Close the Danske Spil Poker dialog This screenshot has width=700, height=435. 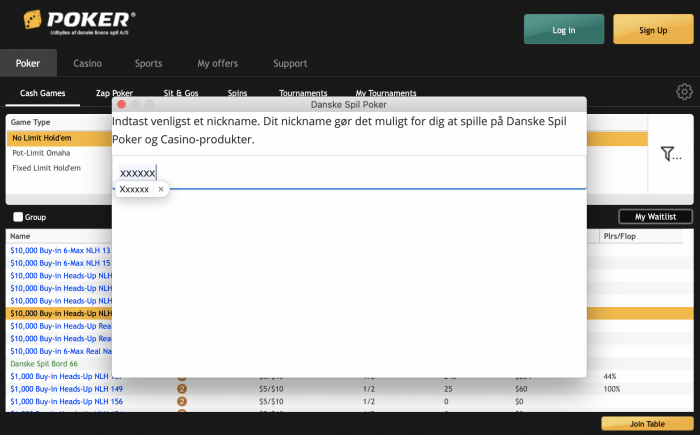121,105
